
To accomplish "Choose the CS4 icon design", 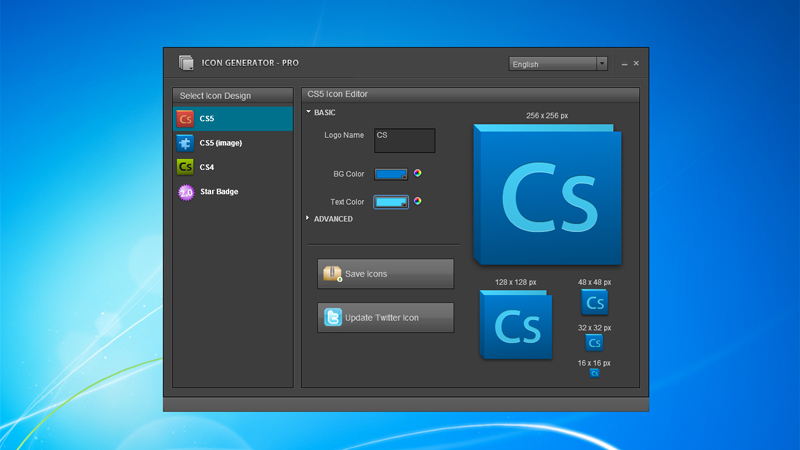I will point(220,167).
